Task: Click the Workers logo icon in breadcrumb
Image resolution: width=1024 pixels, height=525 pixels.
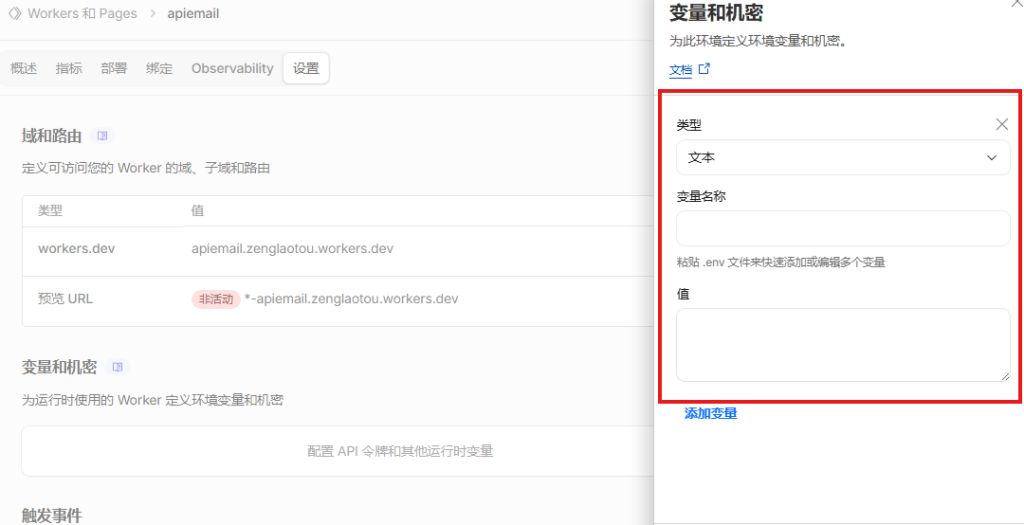Action: tap(14, 13)
